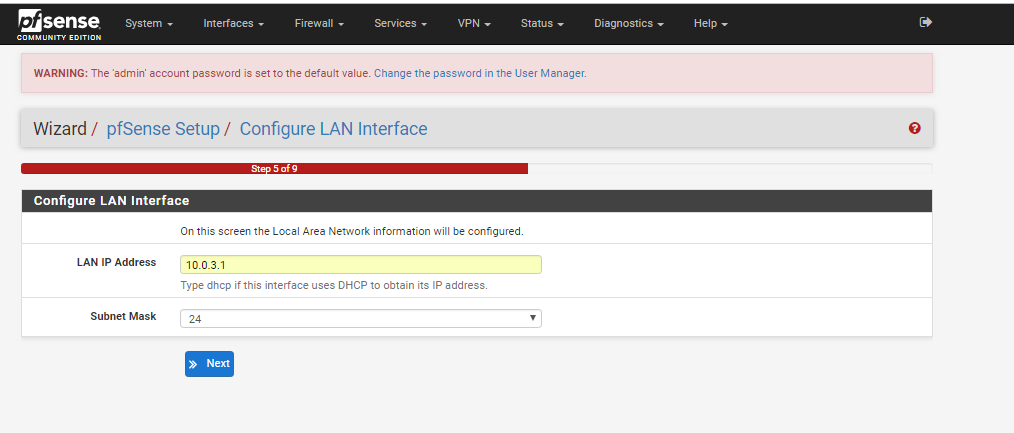Click the Step 5 of 9 progress bar
The width and height of the screenshot is (1014, 433).
coord(274,169)
